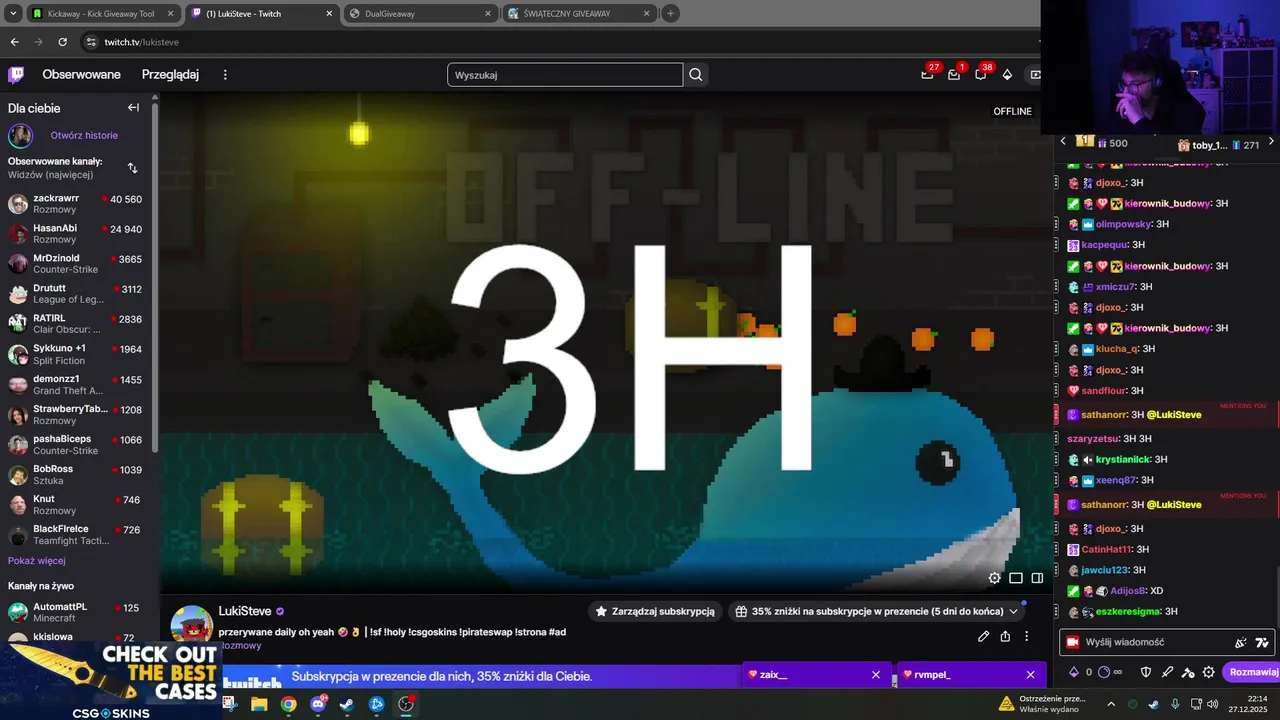
Task: Click the sort channels arrows icon
Action: pos(132,168)
